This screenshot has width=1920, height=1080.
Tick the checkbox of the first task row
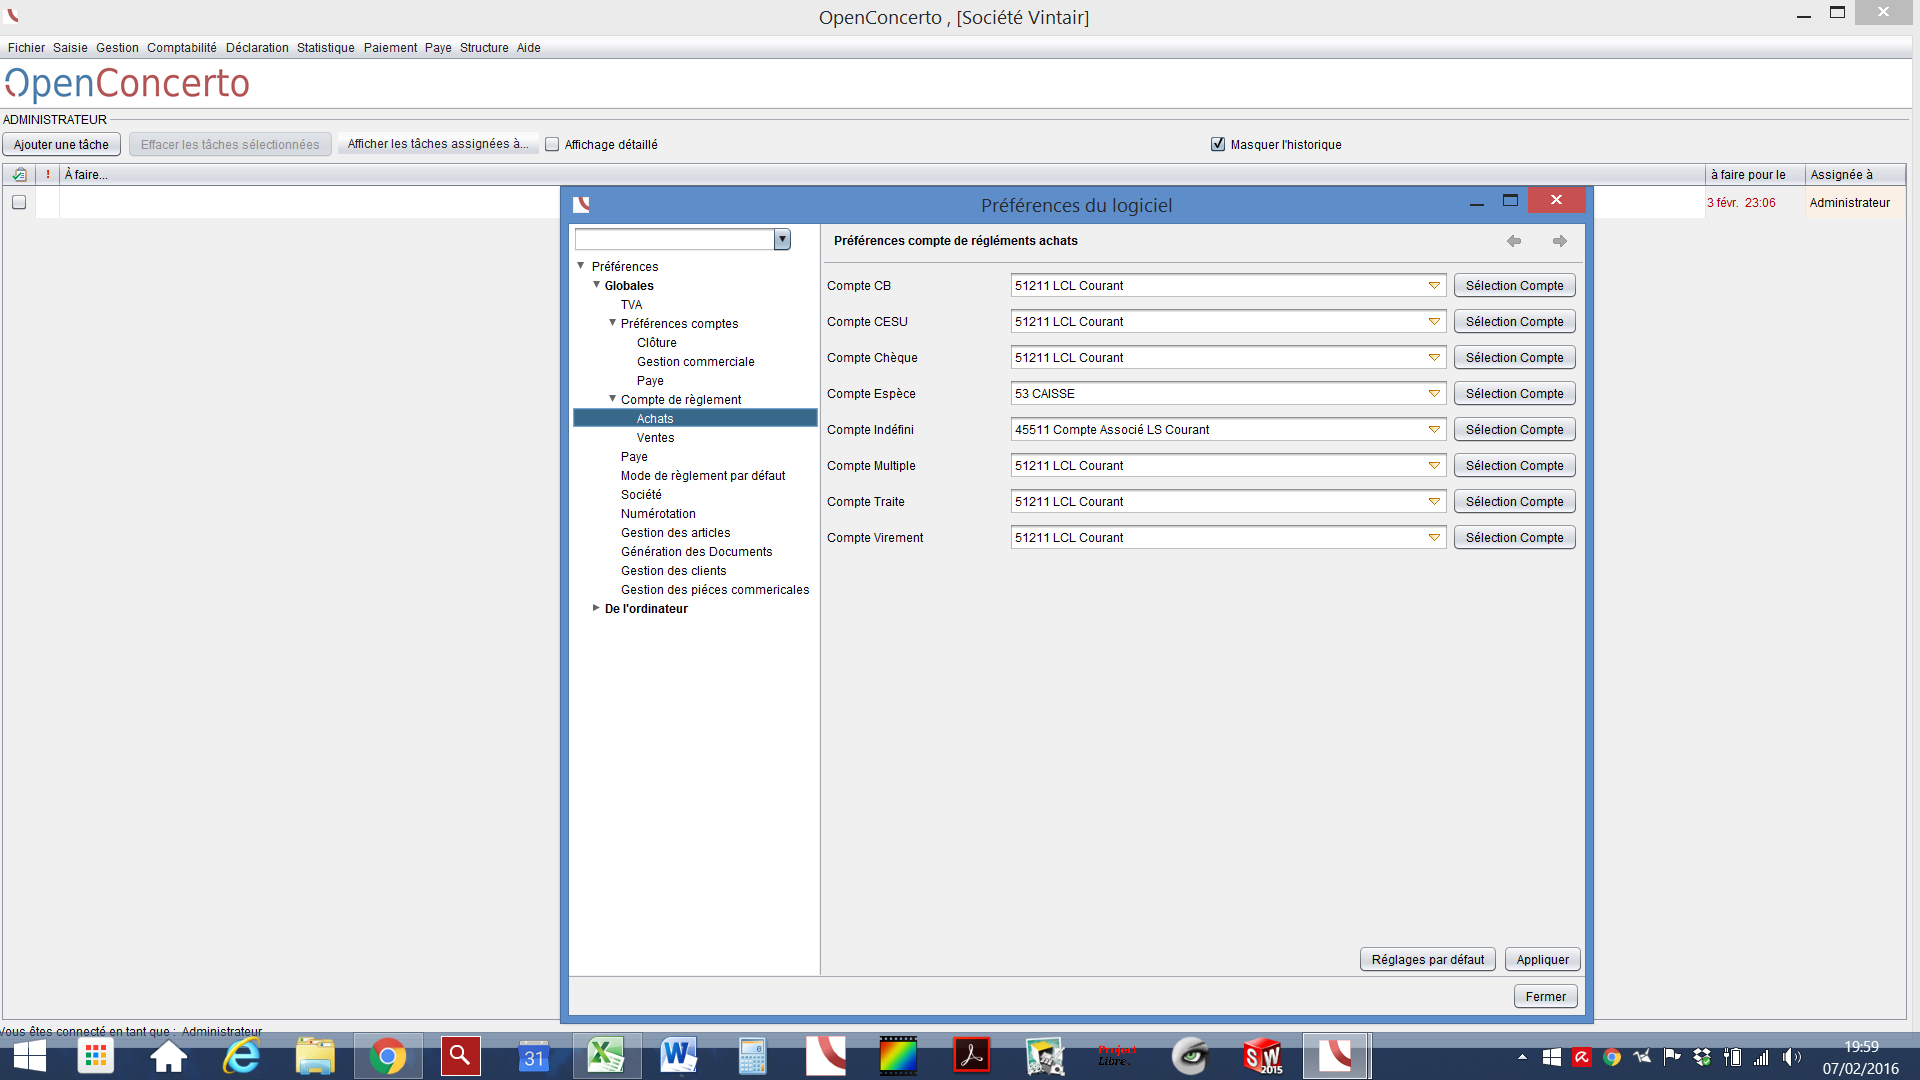click(x=19, y=202)
